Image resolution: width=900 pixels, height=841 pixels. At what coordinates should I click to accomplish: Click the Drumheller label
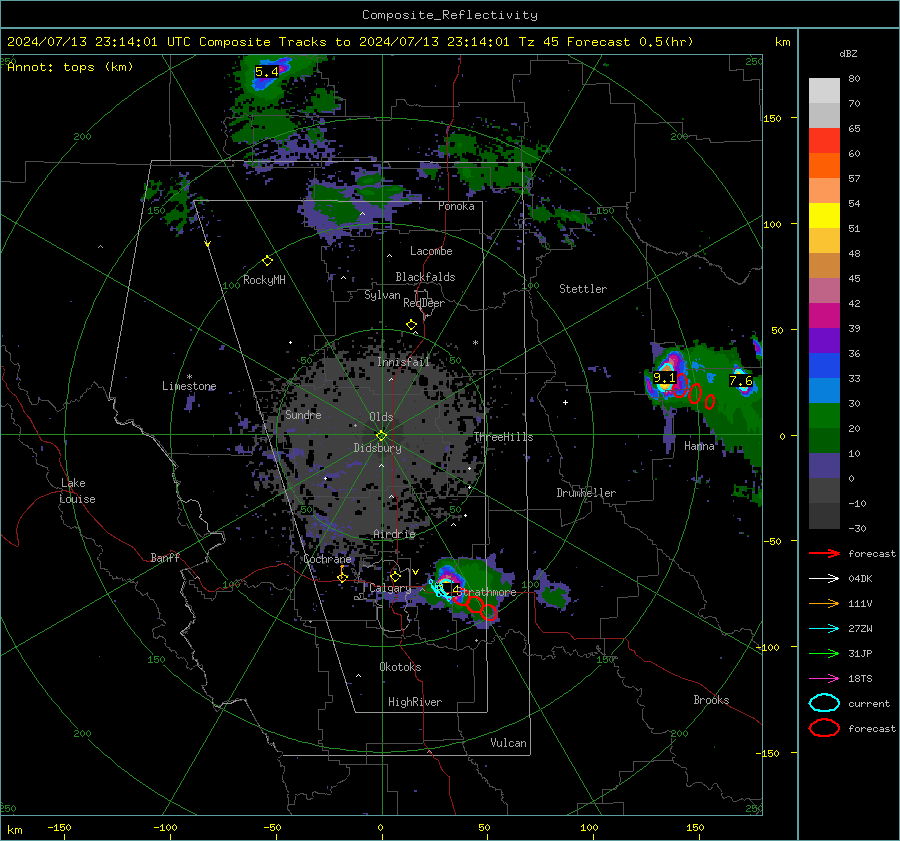click(586, 493)
